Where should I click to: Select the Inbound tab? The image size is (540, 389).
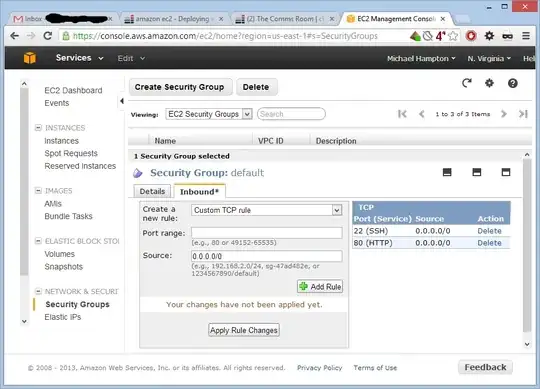click(199, 191)
